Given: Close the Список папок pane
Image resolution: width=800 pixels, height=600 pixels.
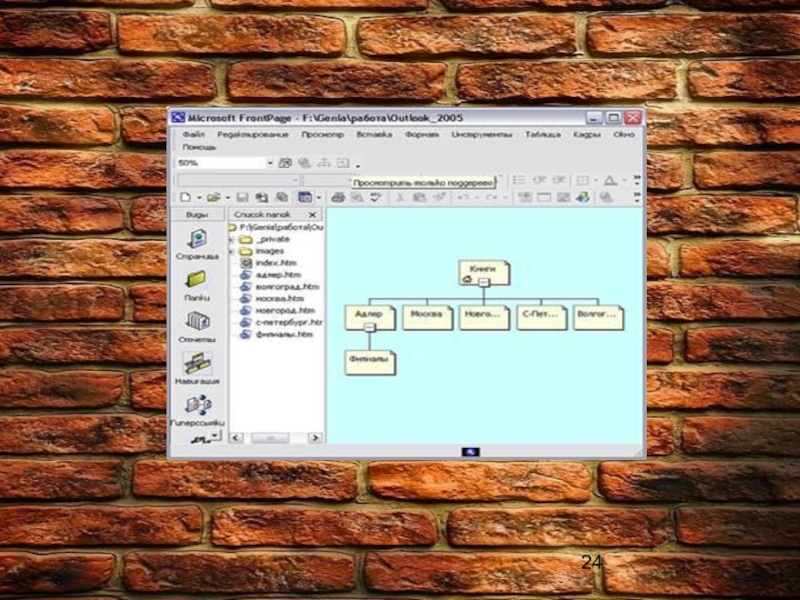Looking at the screenshot, I should [x=312, y=215].
